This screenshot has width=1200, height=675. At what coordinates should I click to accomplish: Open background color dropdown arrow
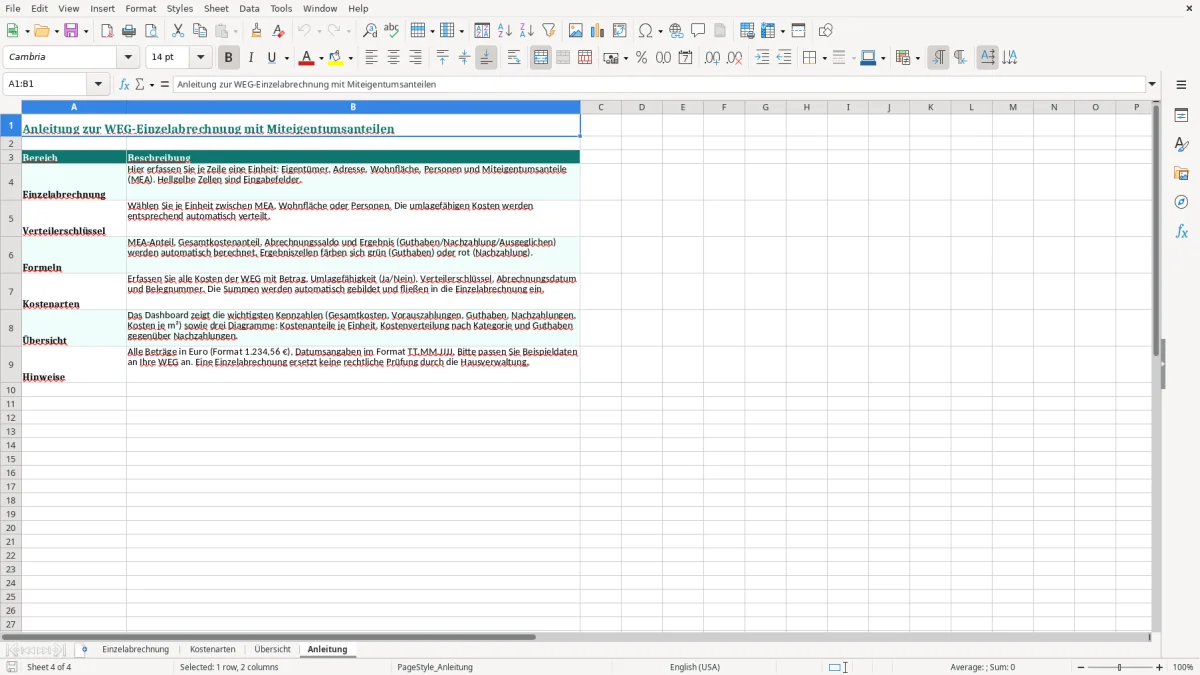coord(350,58)
